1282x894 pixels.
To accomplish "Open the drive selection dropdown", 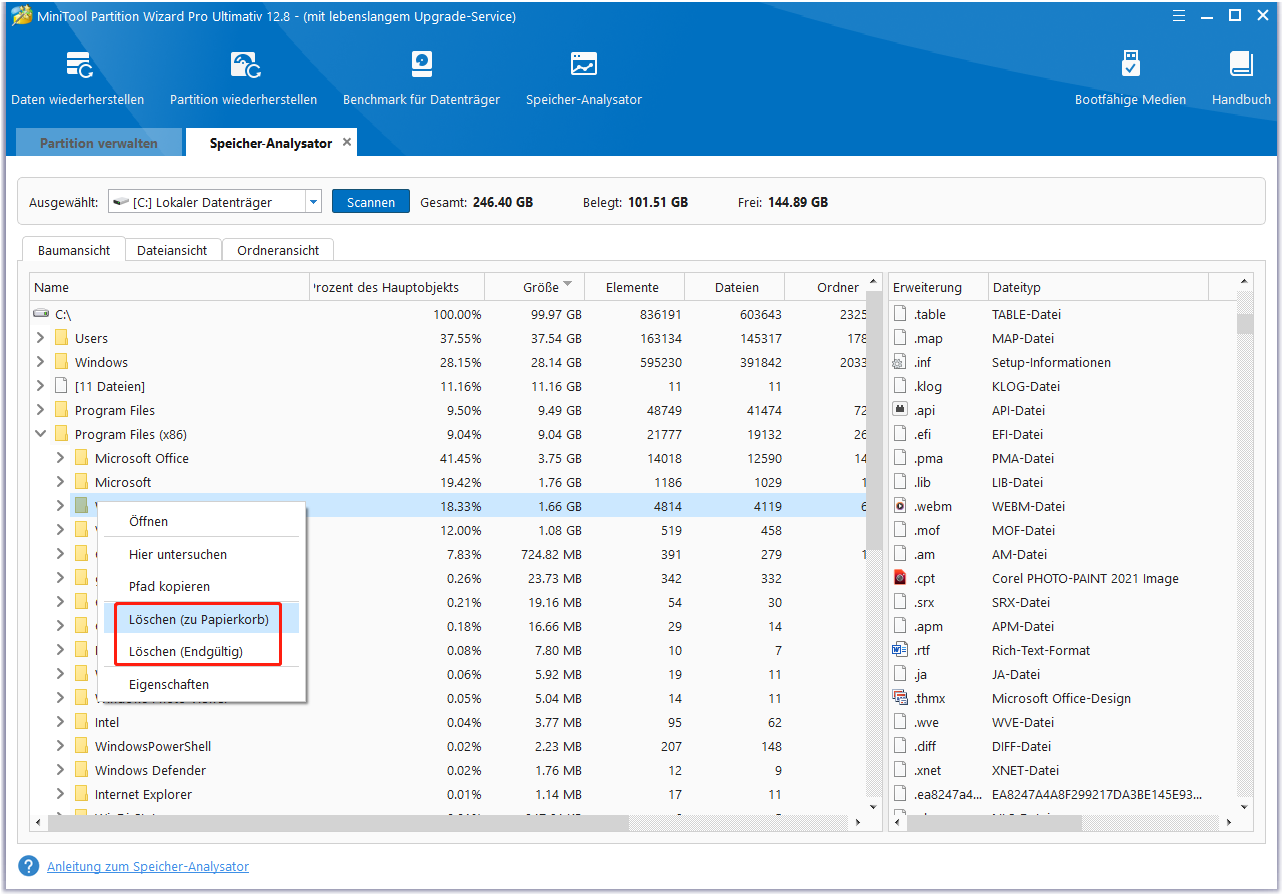I will pos(313,202).
